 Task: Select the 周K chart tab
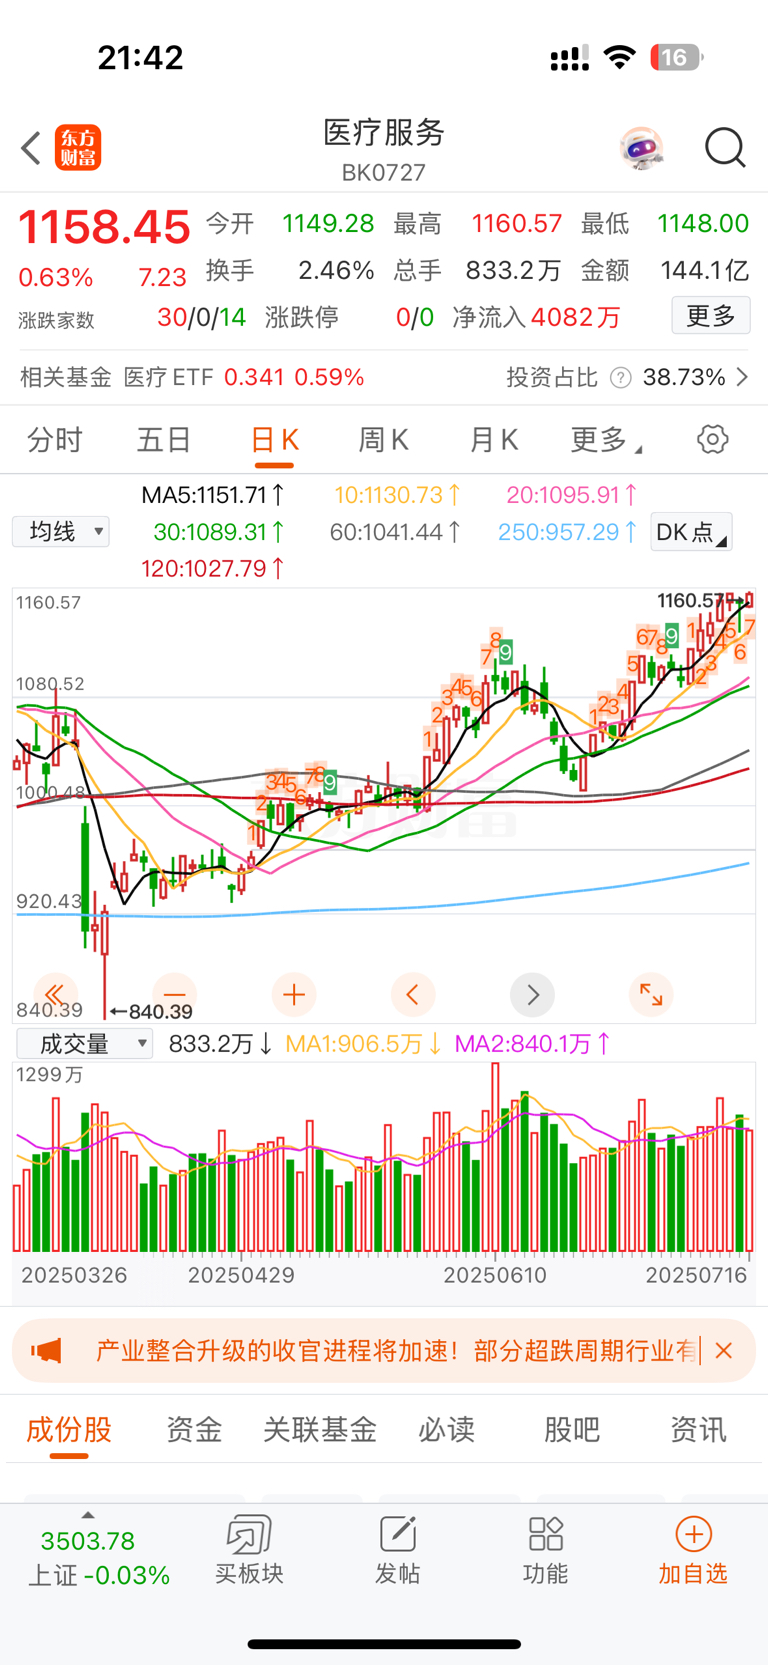coord(383,440)
